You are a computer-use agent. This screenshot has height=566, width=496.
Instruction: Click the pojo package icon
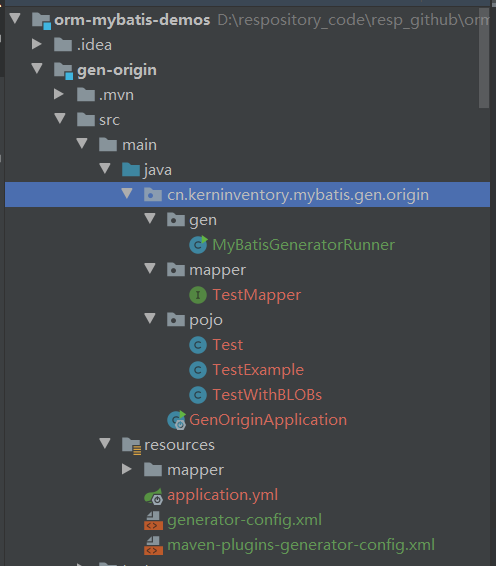(176, 319)
